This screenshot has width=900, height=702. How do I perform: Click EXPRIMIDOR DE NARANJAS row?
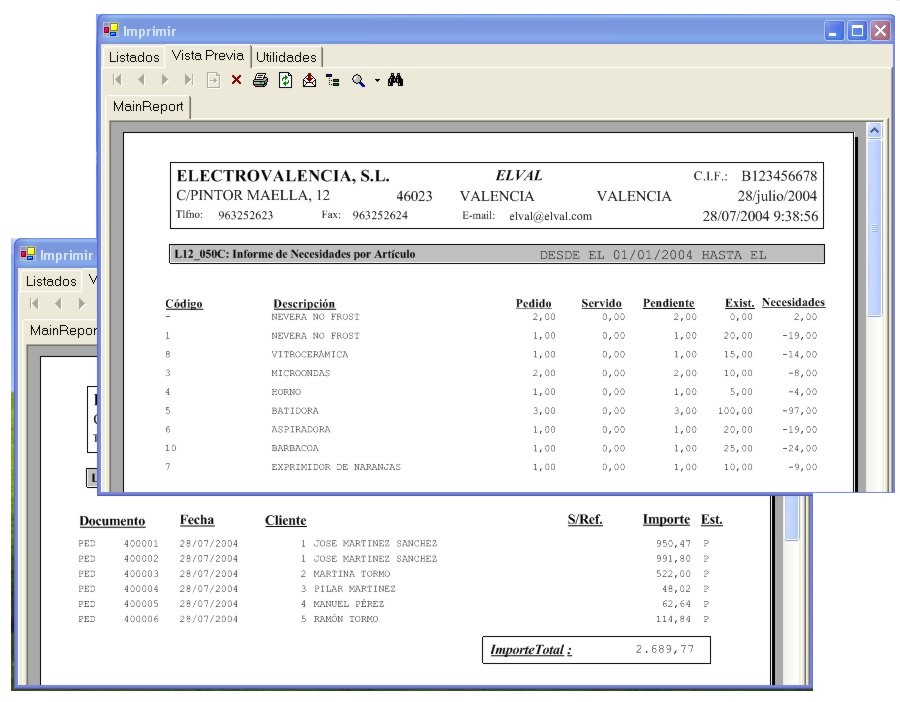pos(336,467)
